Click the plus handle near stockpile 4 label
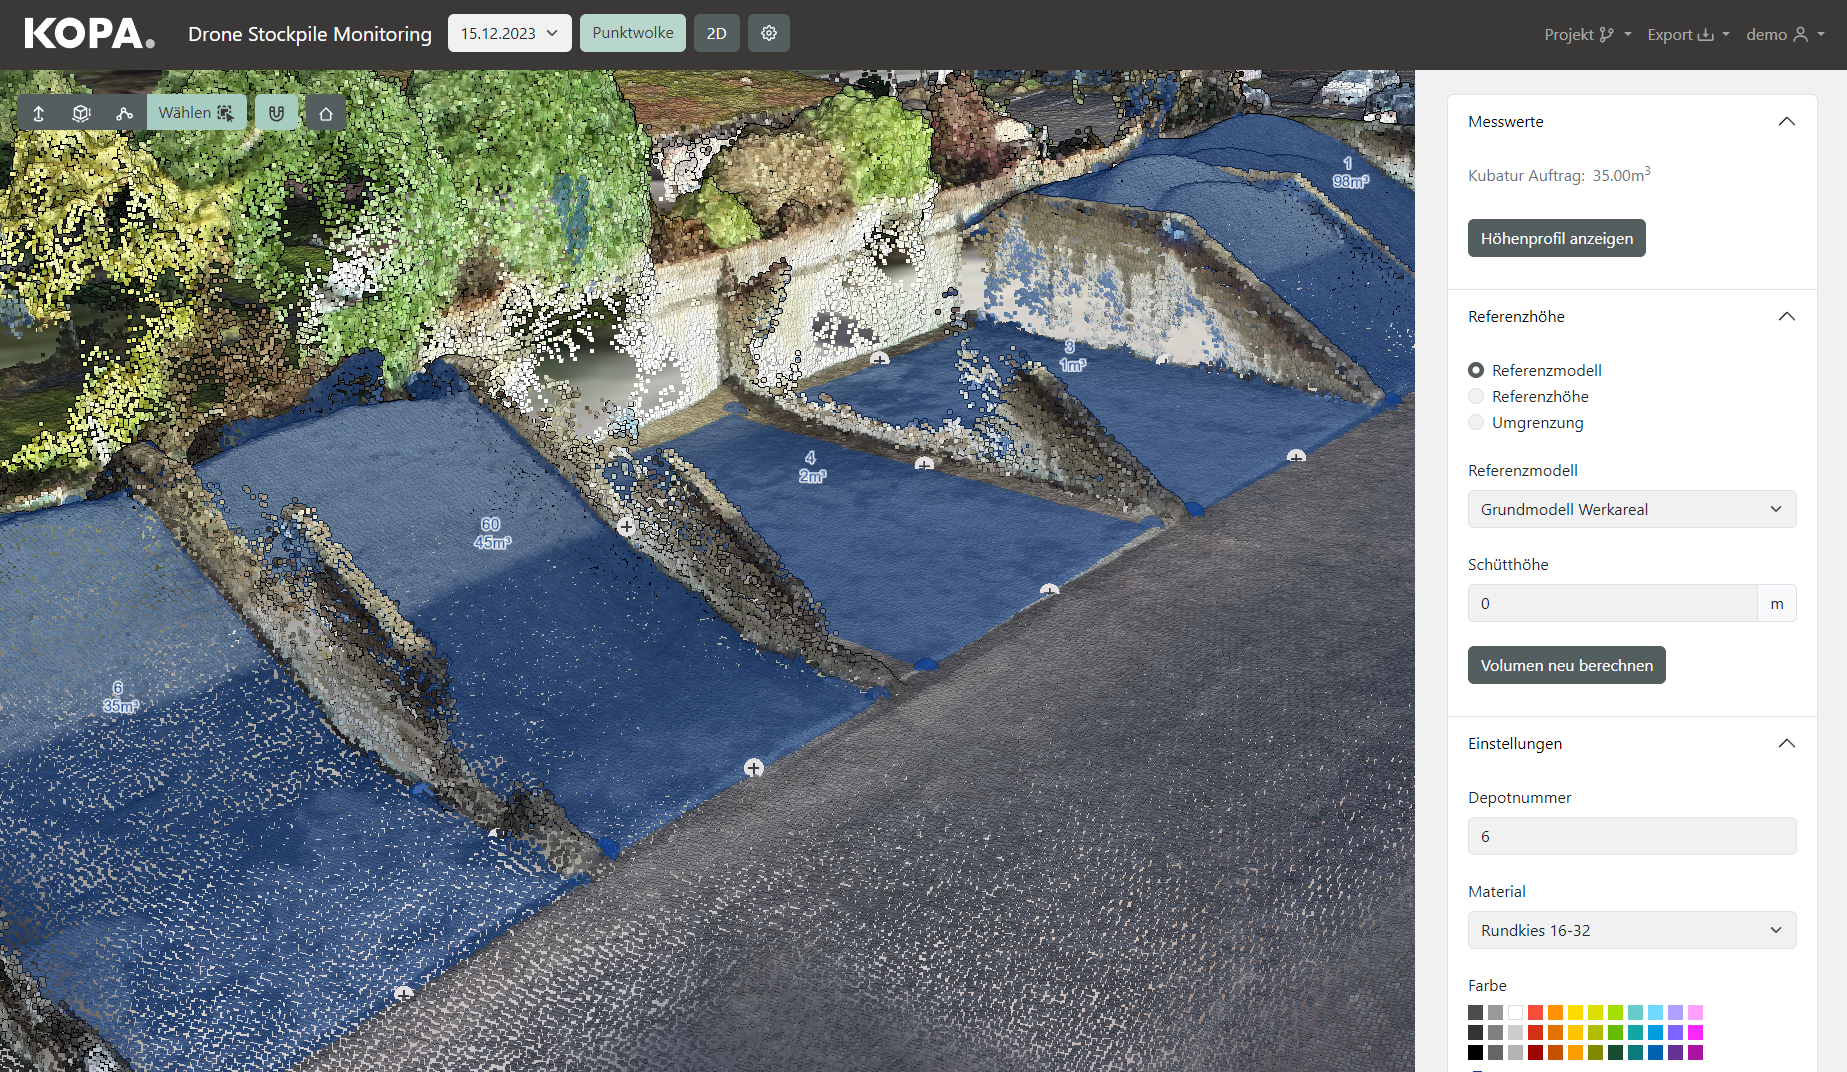Screen dimensions: 1847x1072 924,464
